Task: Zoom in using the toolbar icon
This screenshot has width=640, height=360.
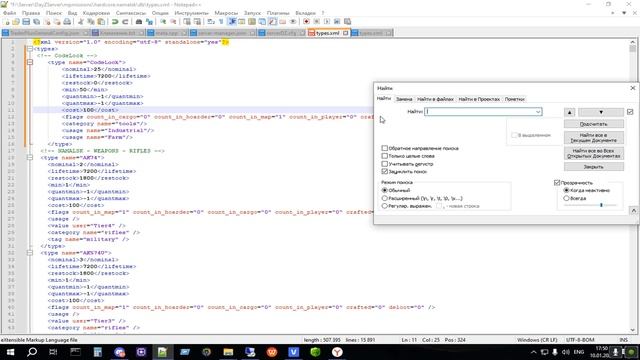Action: coord(163,22)
